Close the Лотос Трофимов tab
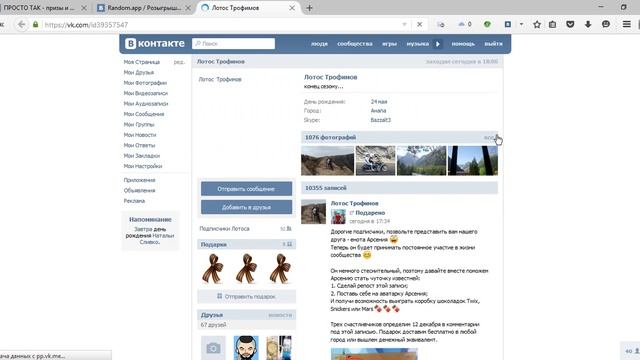The height and width of the screenshot is (360, 640). (x=292, y=8)
